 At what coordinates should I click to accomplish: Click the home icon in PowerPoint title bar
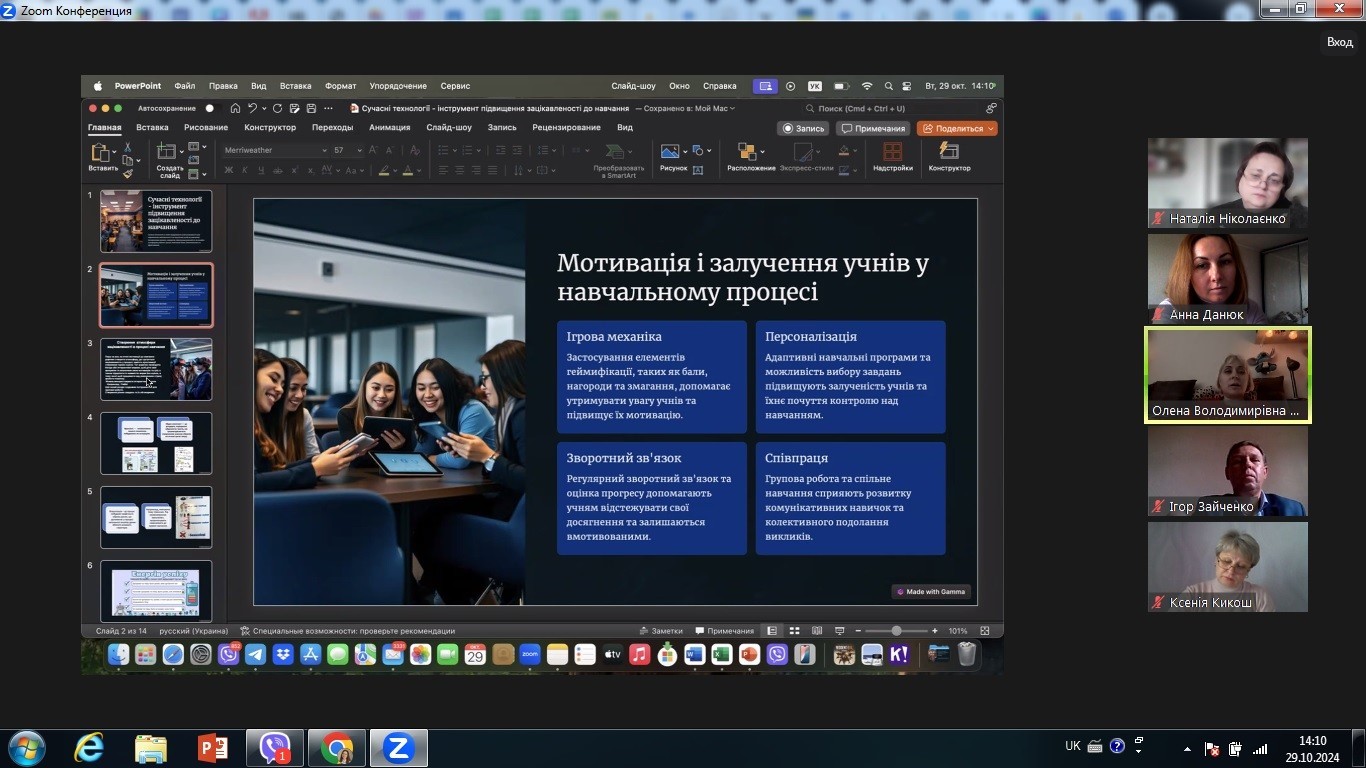[235, 108]
